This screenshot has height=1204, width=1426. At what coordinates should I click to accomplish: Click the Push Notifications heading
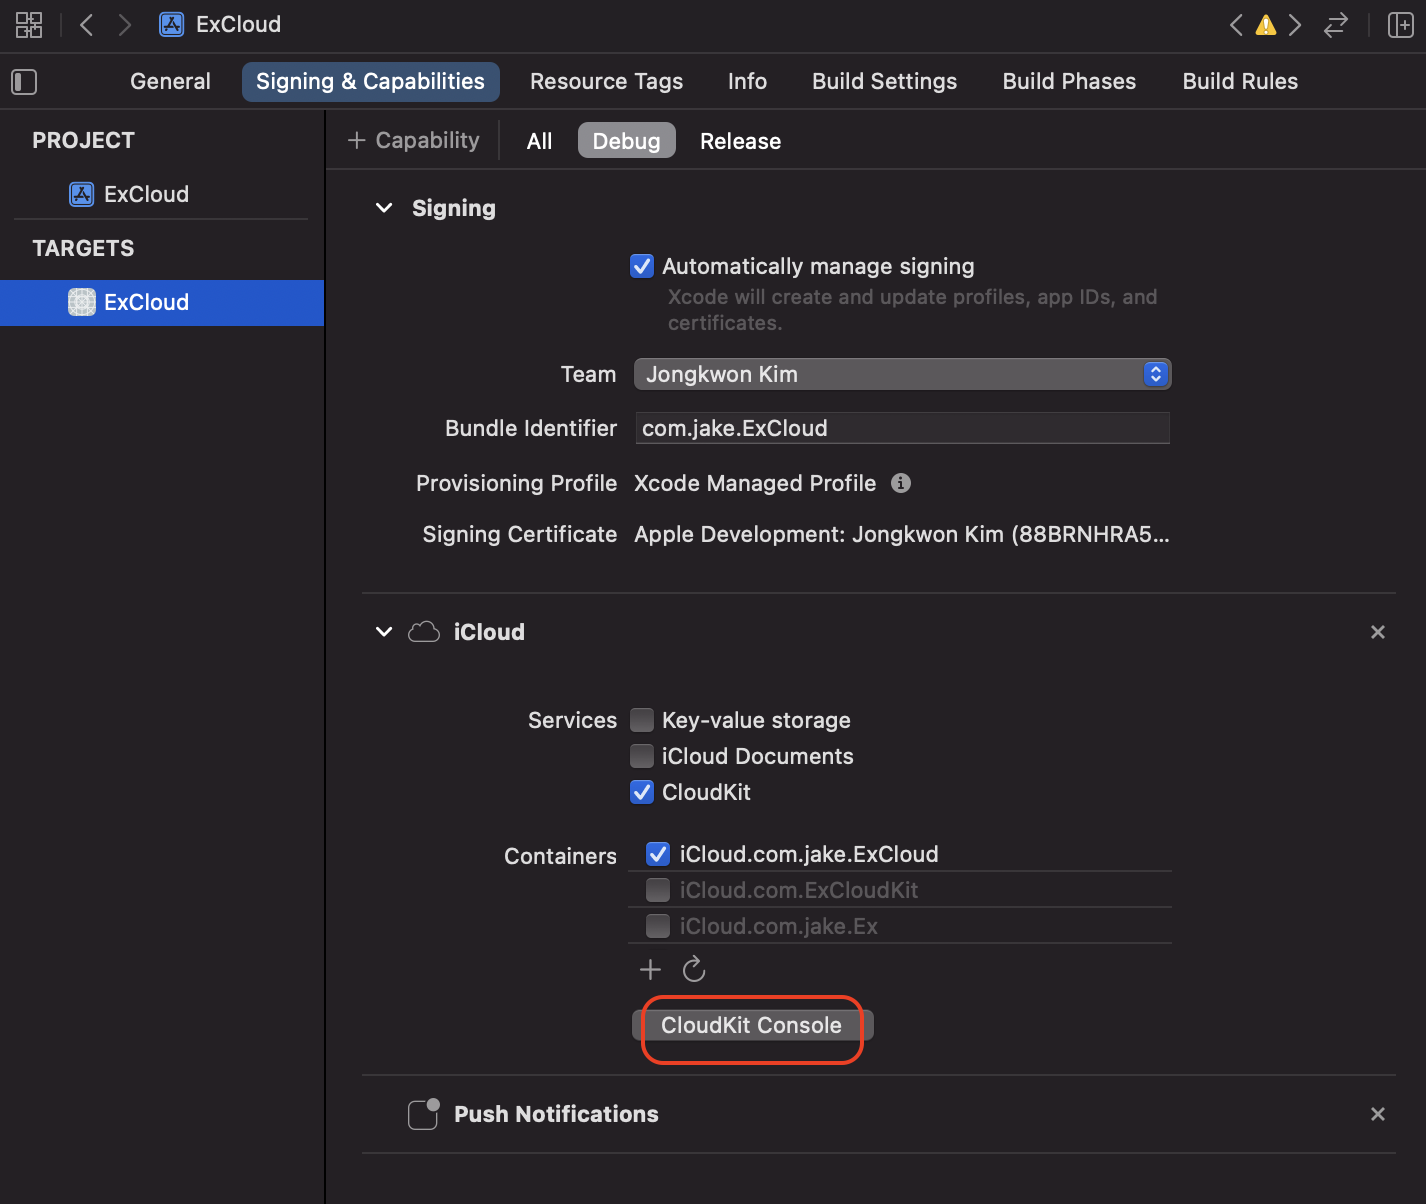[556, 1114]
